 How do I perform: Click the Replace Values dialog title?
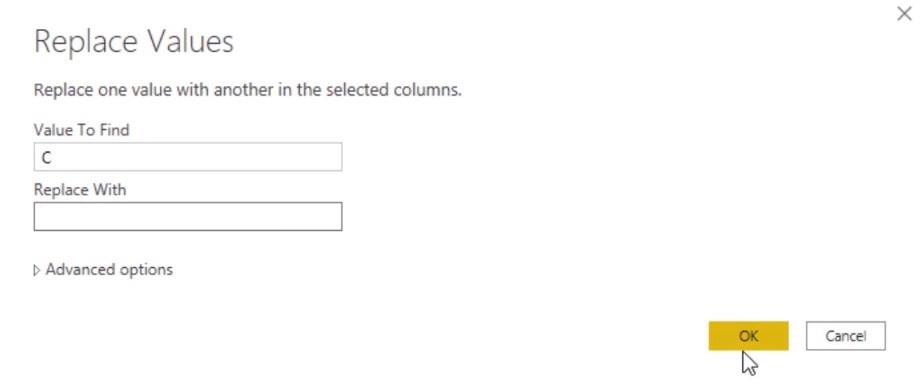(x=133, y=42)
